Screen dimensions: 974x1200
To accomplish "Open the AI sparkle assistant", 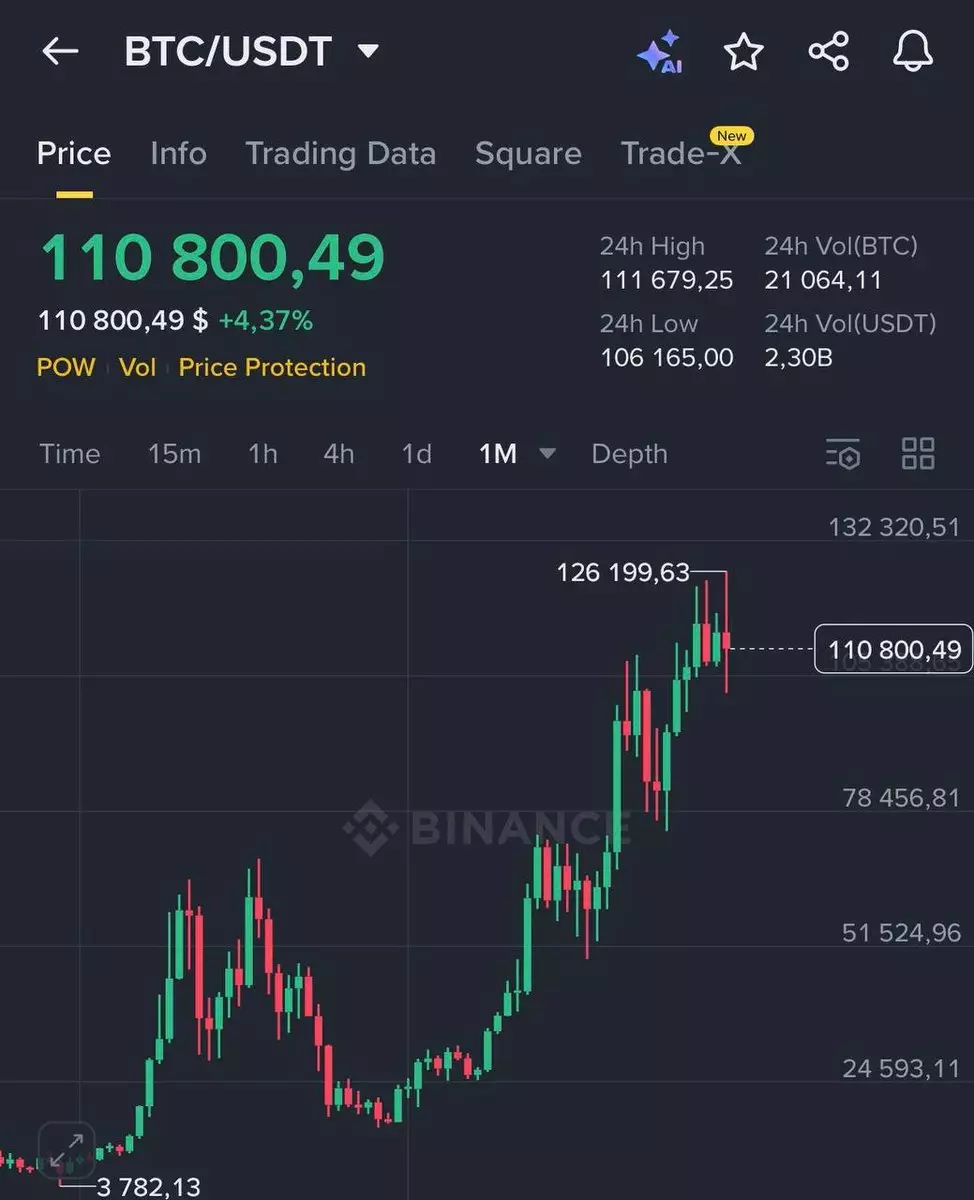I will pyautogui.click(x=660, y=52).
